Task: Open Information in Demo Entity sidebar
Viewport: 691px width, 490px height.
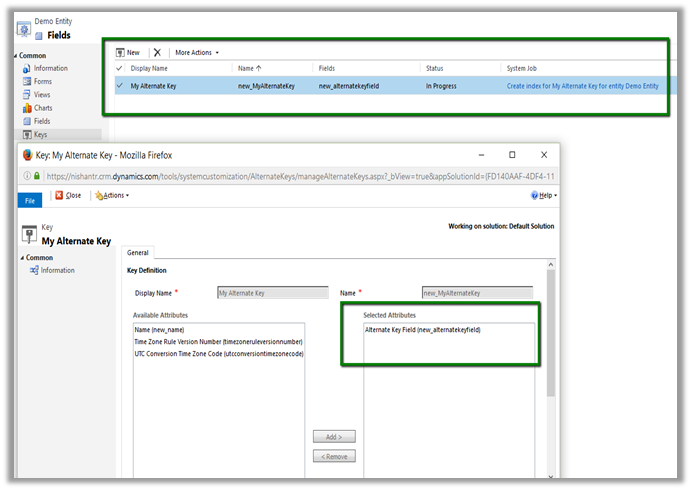Action: (49, 68)
